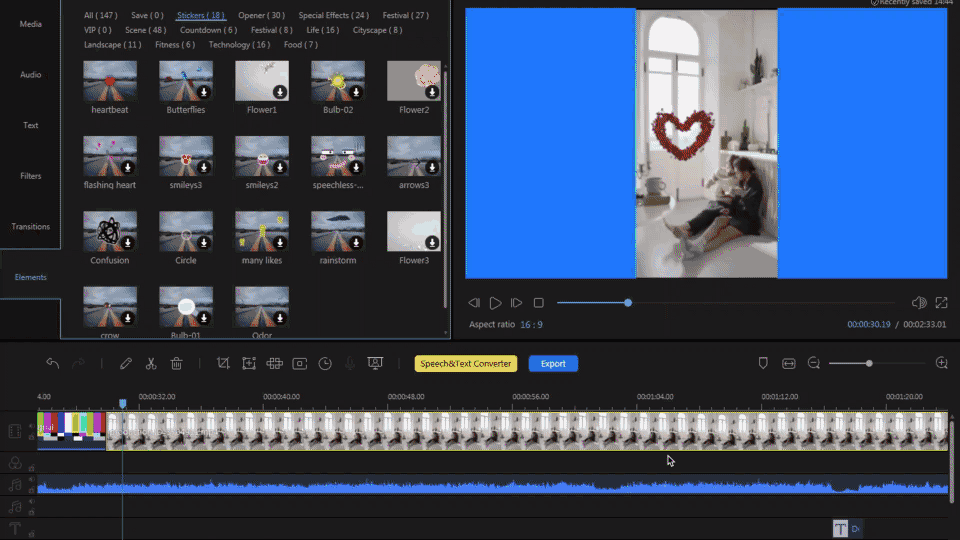Click the Freeze frame icon
Screen dimensions: 960x540
click(299, 363)
